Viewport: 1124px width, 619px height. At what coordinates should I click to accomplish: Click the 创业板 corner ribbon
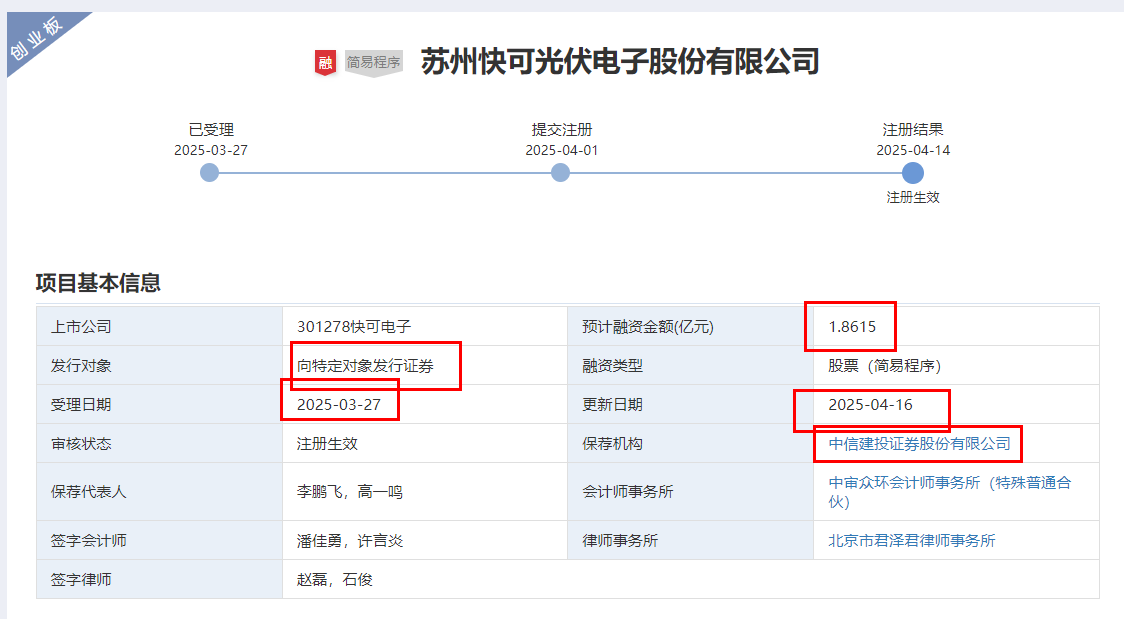point(38,39)
